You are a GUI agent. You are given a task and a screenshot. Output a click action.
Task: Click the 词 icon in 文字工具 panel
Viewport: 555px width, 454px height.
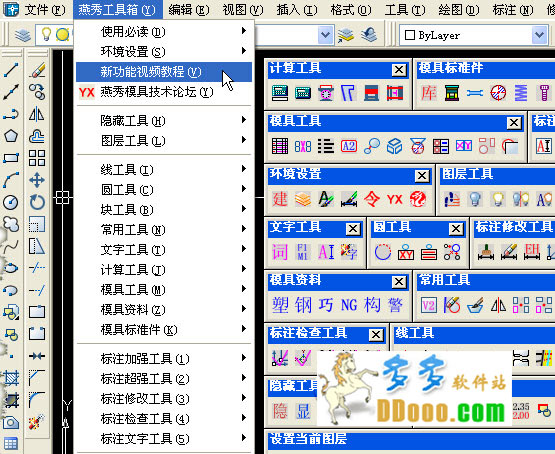pyautogui.click(x=280, y=252)
